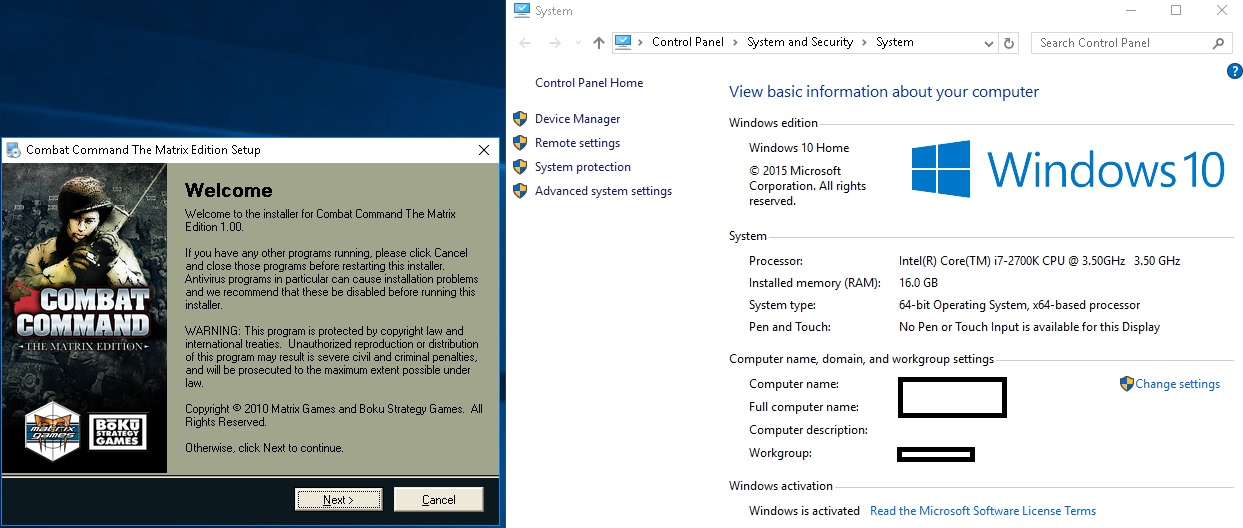Click the computer icon in address bar
This screenshot has height=528, width=1243.
click(624, 42)
